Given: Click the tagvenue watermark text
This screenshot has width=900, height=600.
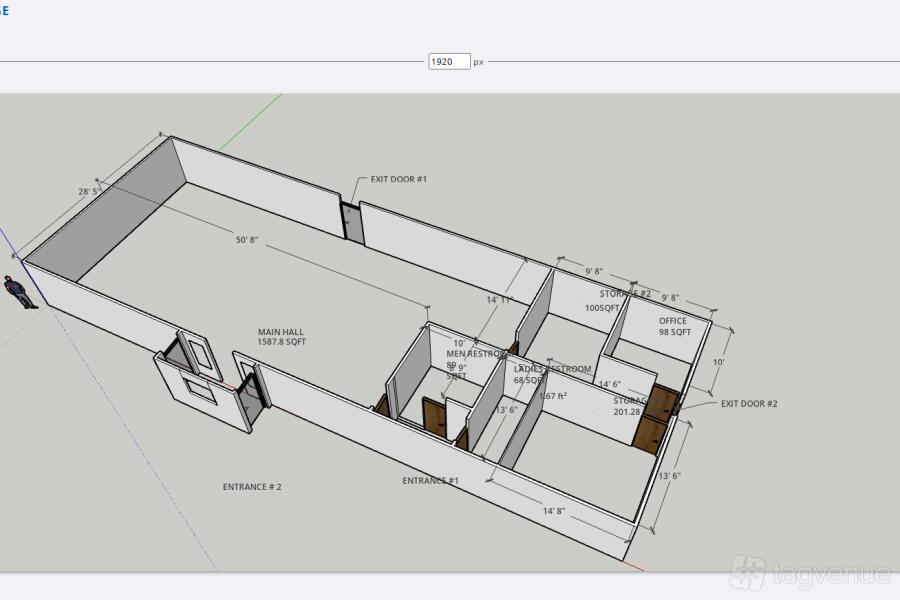Looking at the screenshot, I should [x=829, y=574].
